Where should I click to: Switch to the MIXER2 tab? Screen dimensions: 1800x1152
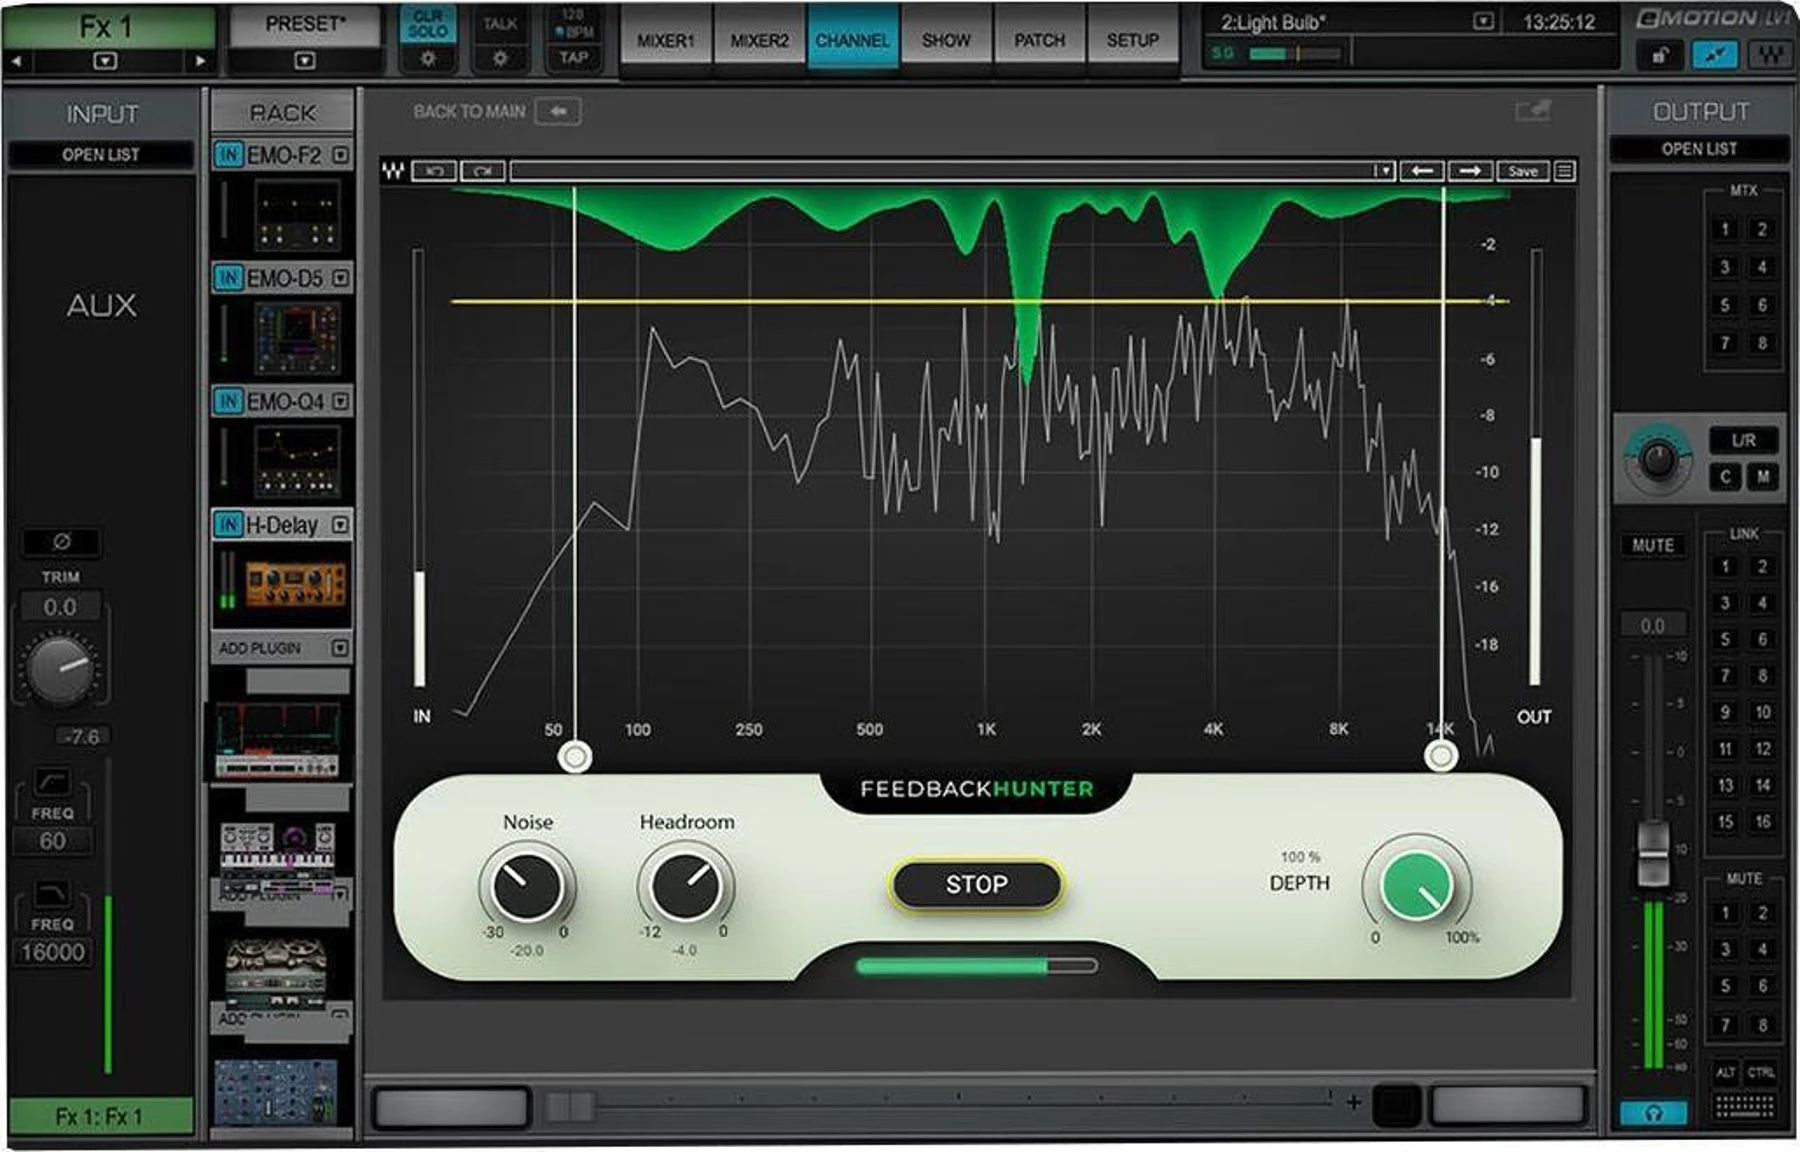point(759,38)
